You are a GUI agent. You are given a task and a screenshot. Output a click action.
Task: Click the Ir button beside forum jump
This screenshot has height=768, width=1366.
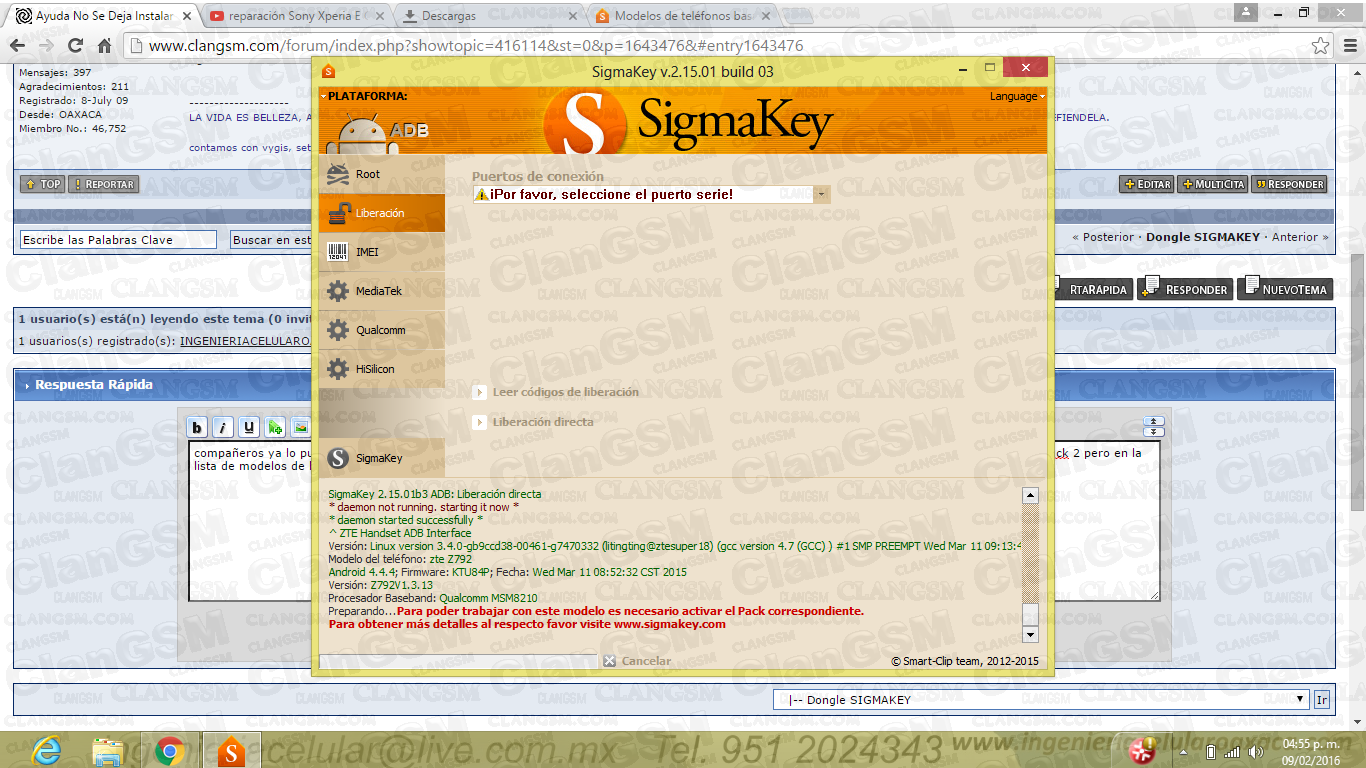(1322, 700)
